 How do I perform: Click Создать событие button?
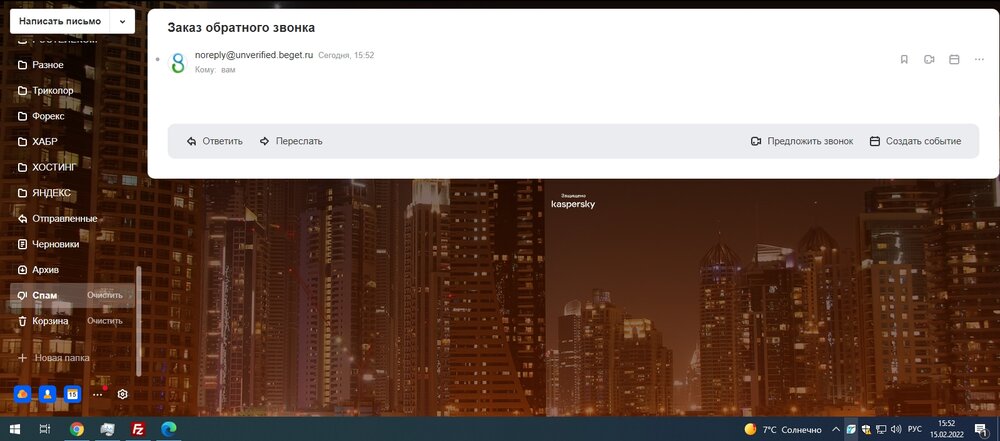tap(915, 141)
